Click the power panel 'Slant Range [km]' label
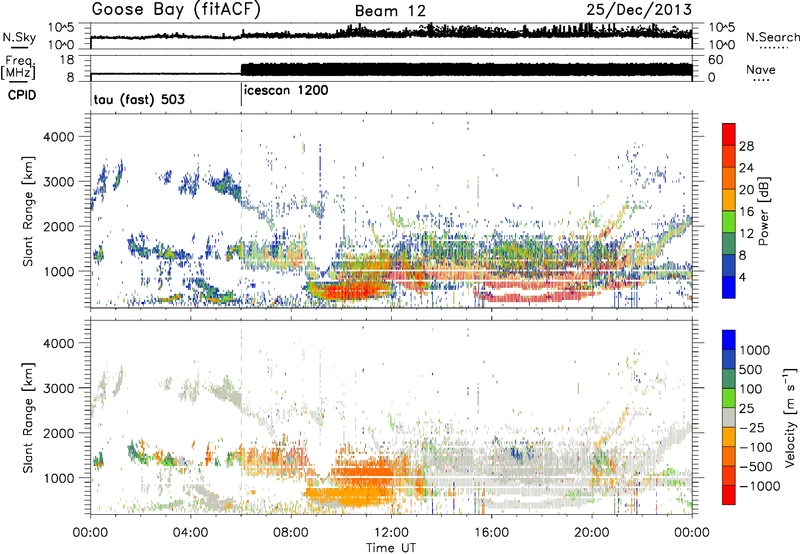Image resolution: width=800 pixels, height=554 pixels. [28, 211]
